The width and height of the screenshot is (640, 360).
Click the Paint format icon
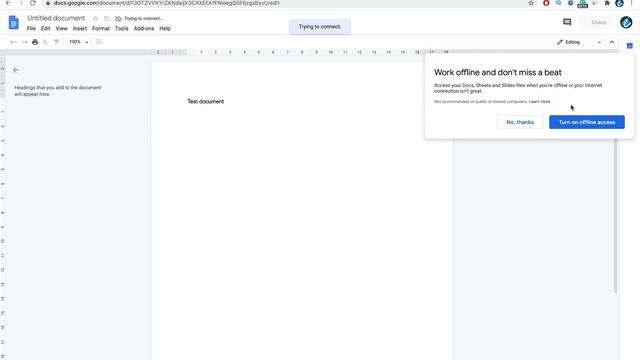[x=57, y=42]
